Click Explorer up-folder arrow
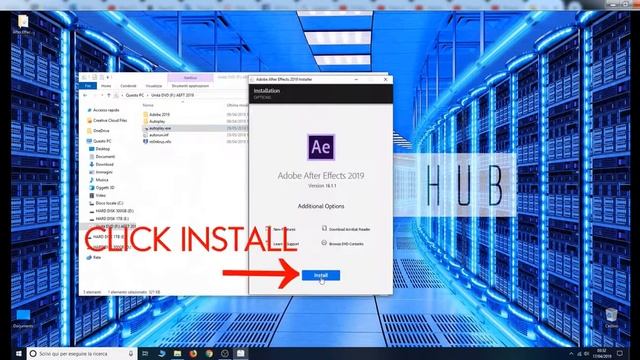Screen dimensions: 640x360 [x=109, y=95]
